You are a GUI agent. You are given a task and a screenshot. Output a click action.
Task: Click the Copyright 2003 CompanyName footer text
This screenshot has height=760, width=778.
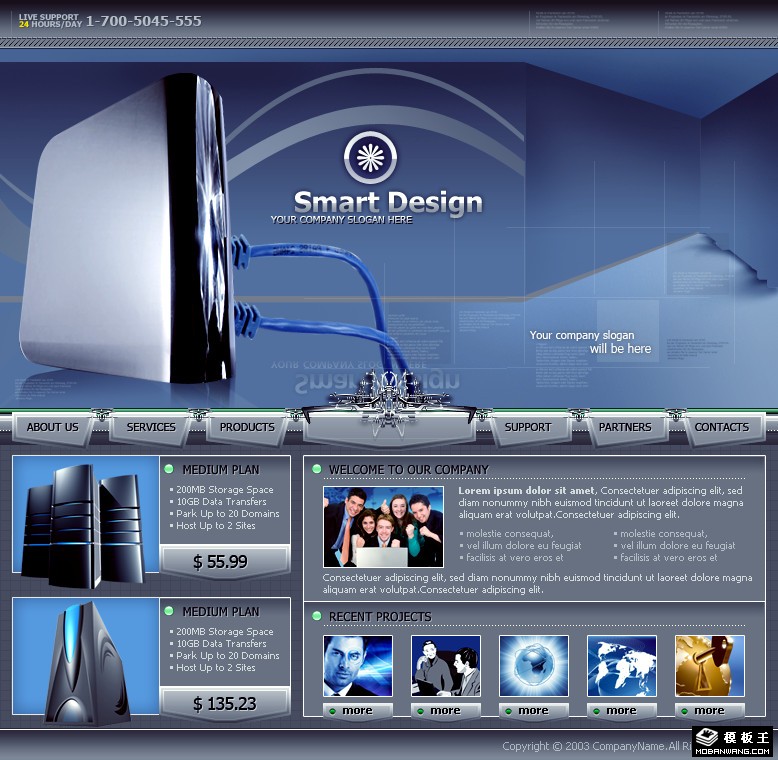pos(597,746)
